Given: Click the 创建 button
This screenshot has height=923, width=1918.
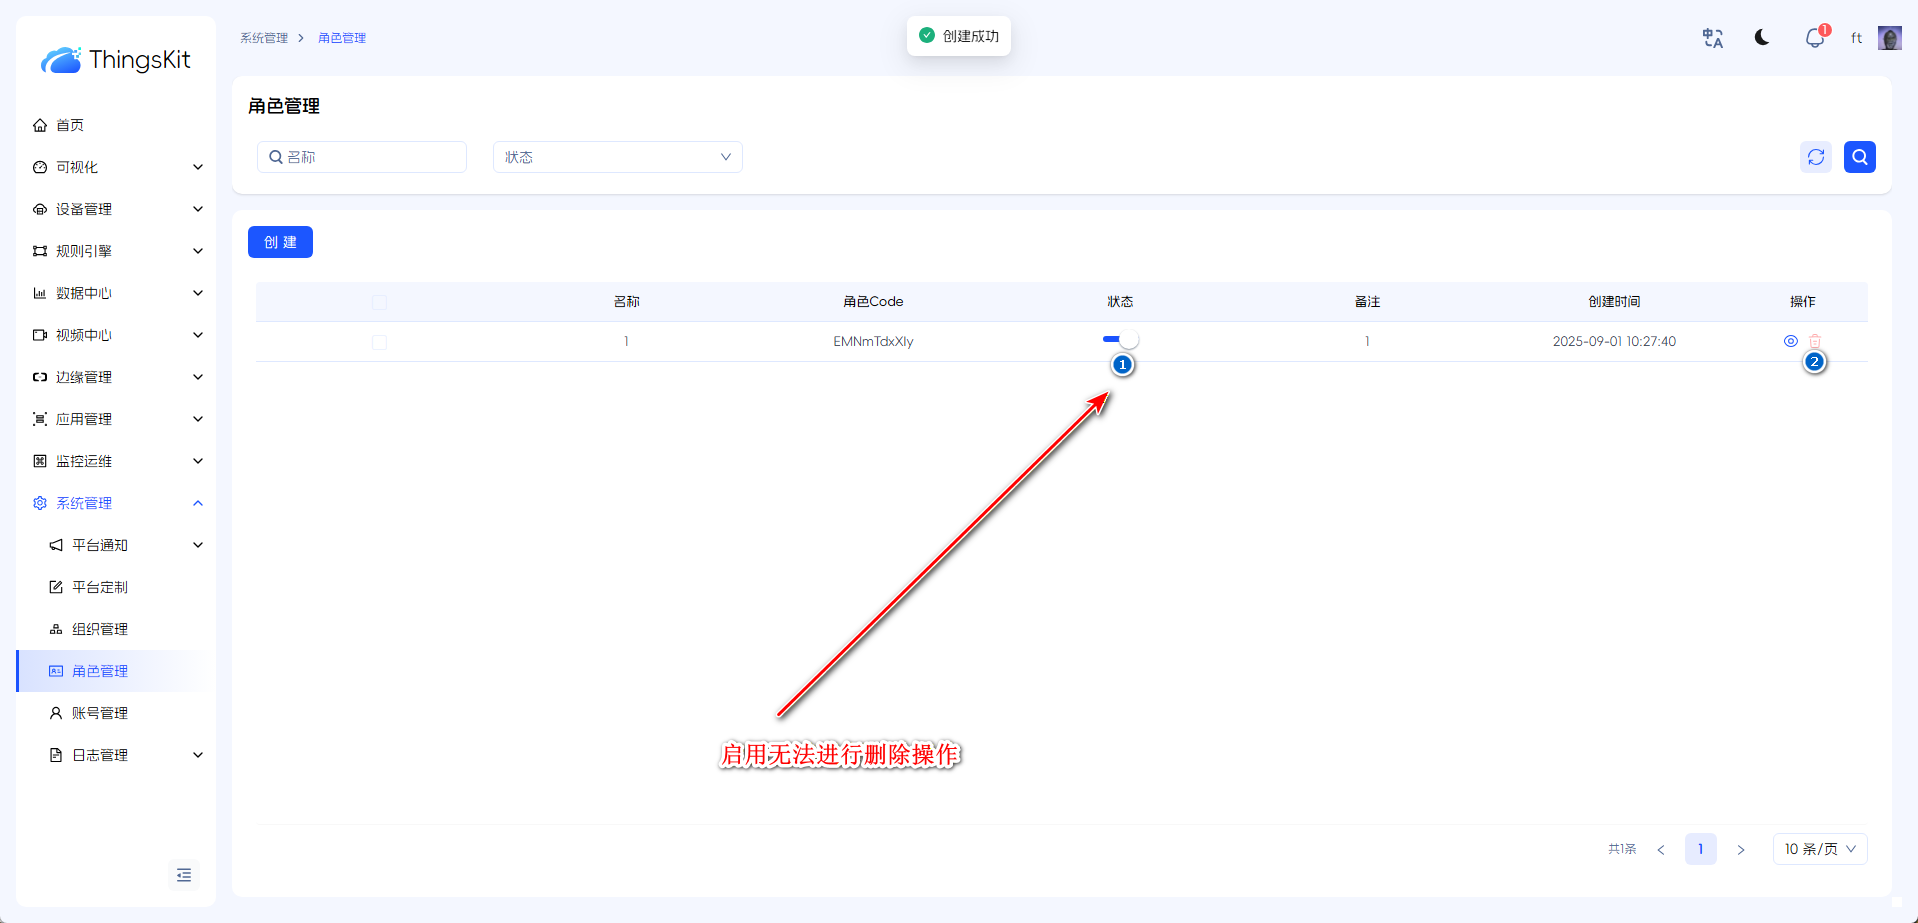Looking at the screenshot, I should [x=280, y=242].
